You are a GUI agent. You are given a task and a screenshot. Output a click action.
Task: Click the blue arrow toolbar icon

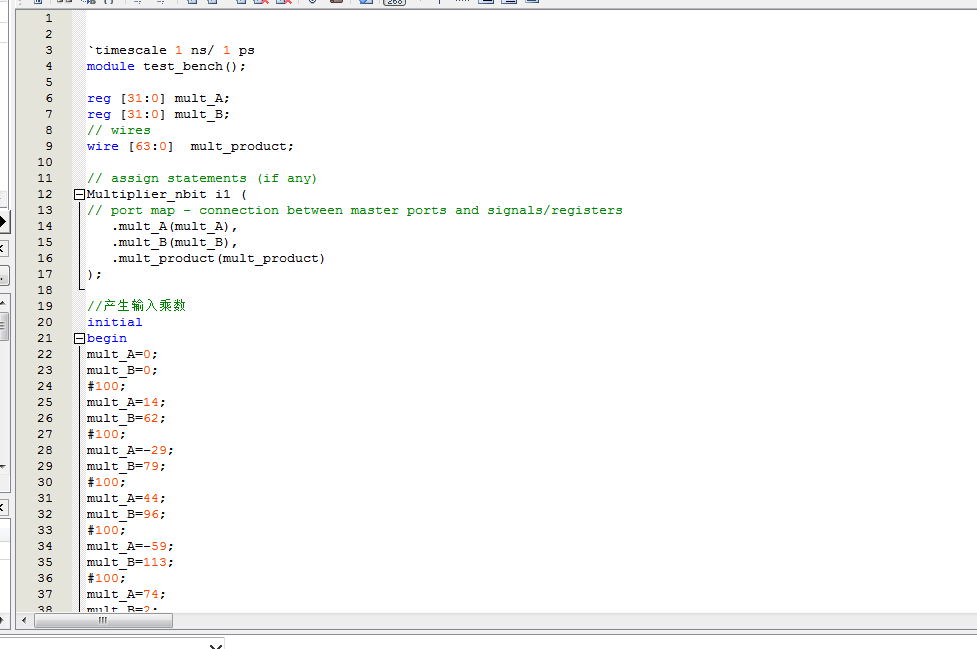[363, 3]
